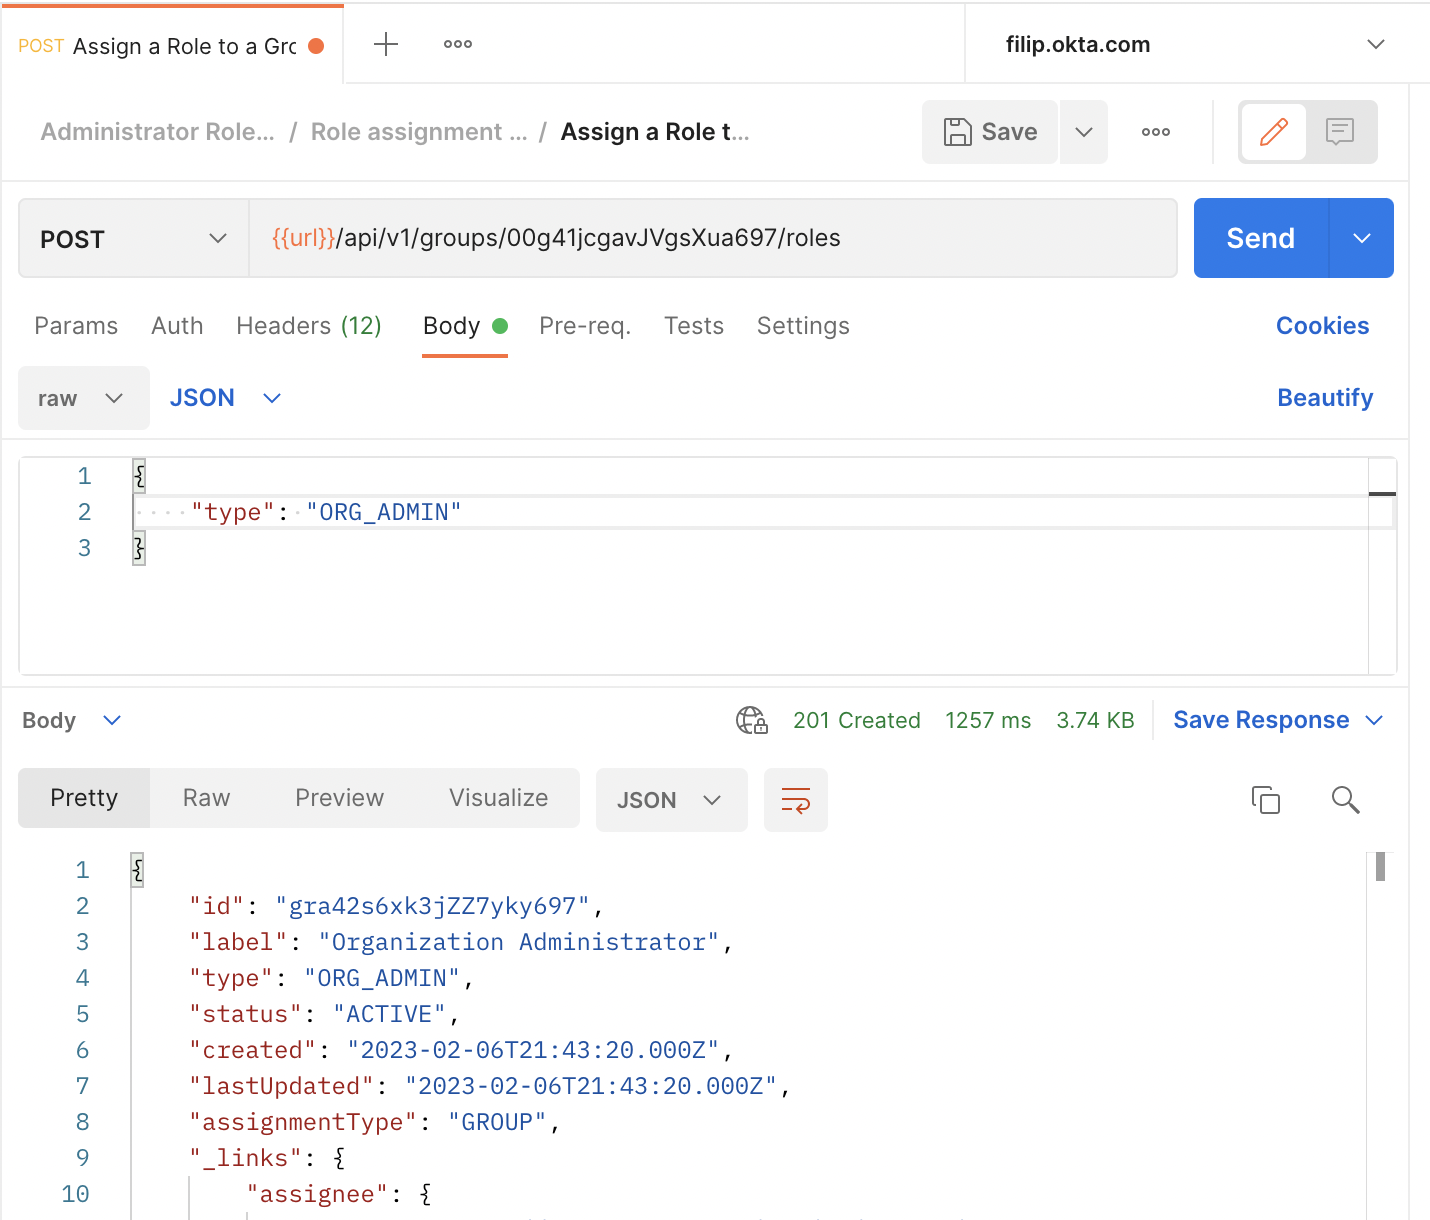This screenshot has height=1220, width=1430.
Task: Open the comments panel icon
Action: [1339, 131]
